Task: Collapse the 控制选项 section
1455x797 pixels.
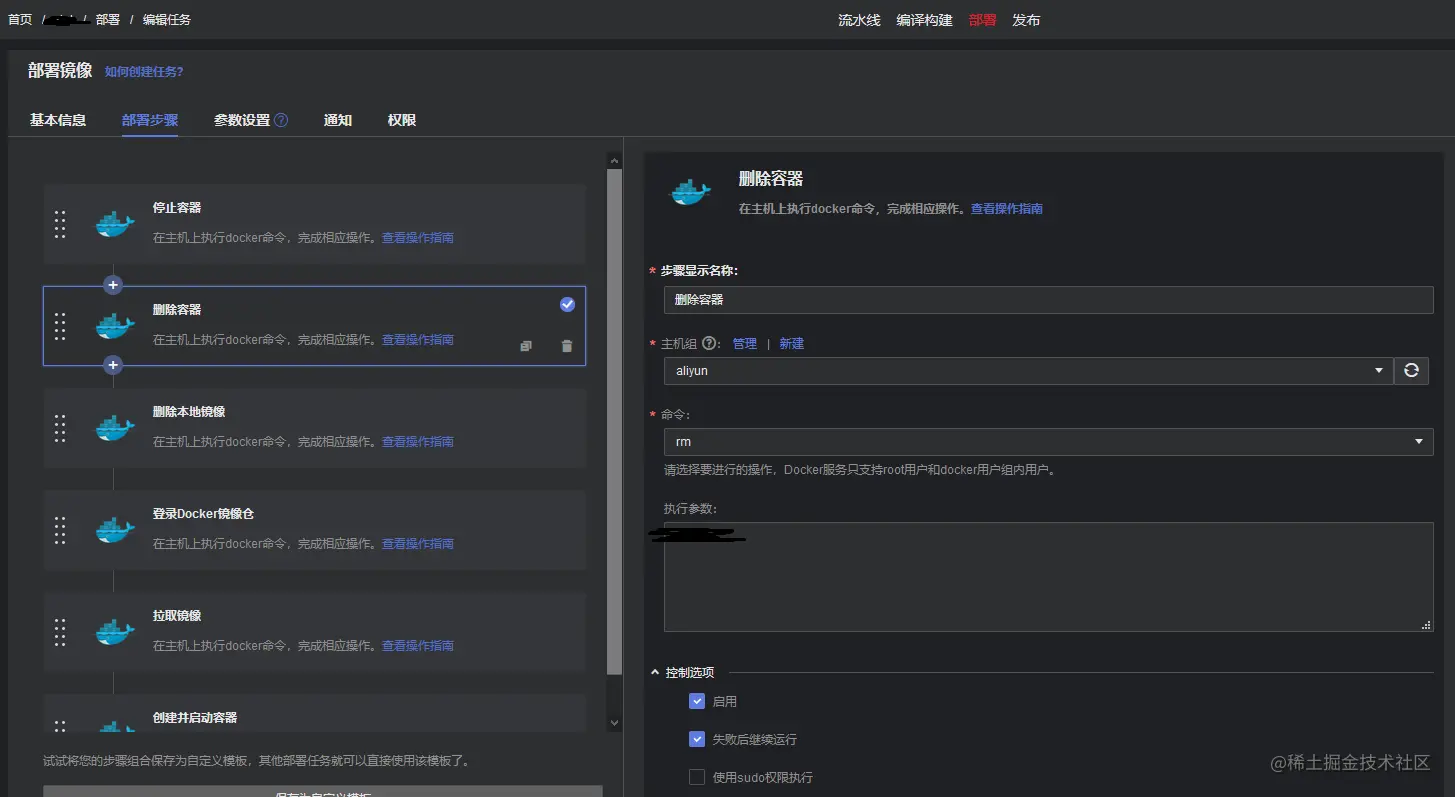Action: click(x=656, y=673)
